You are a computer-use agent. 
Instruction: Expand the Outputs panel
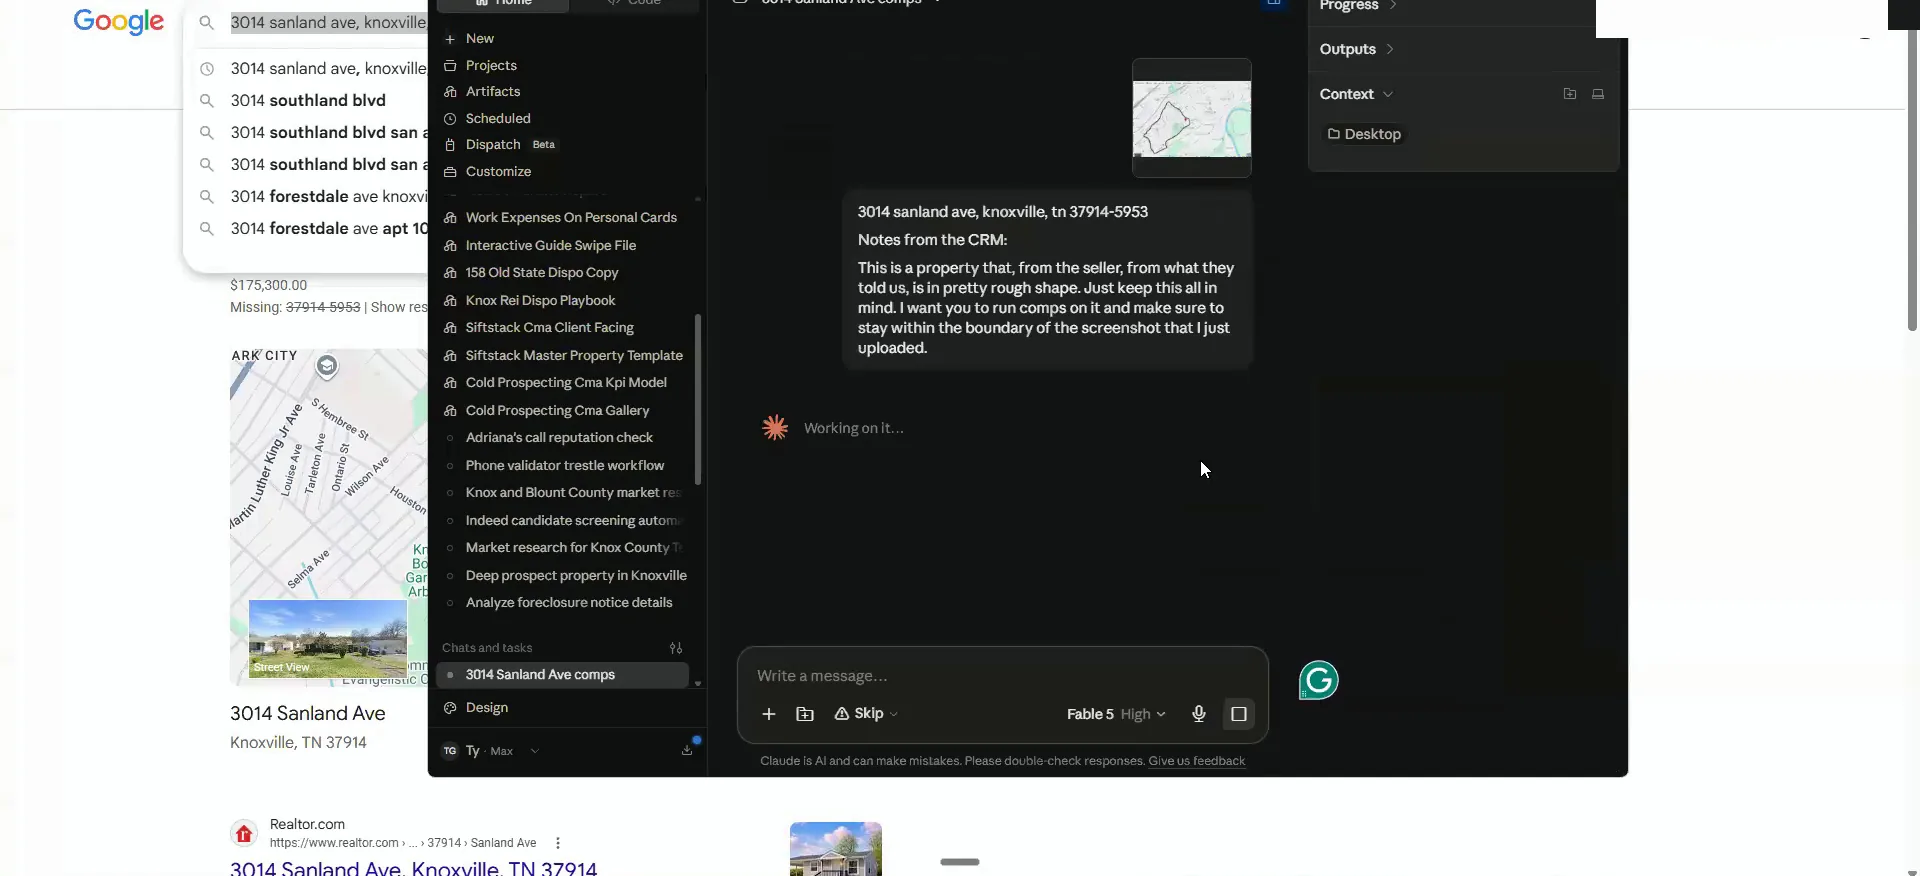point(1356,49)
